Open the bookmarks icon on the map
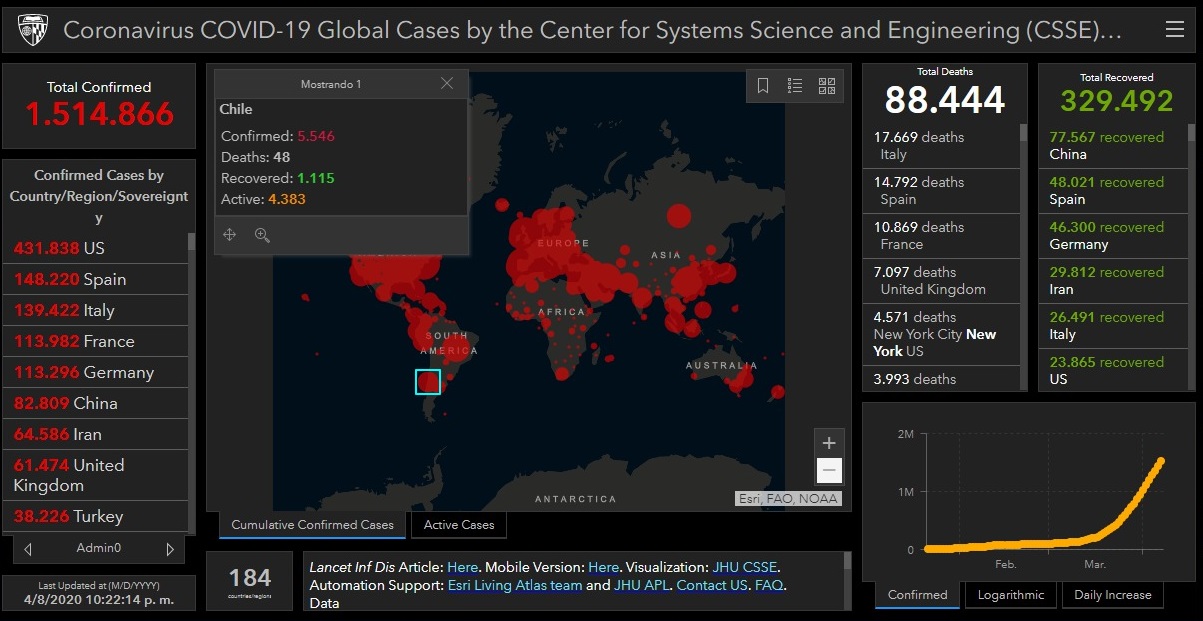 763,86
